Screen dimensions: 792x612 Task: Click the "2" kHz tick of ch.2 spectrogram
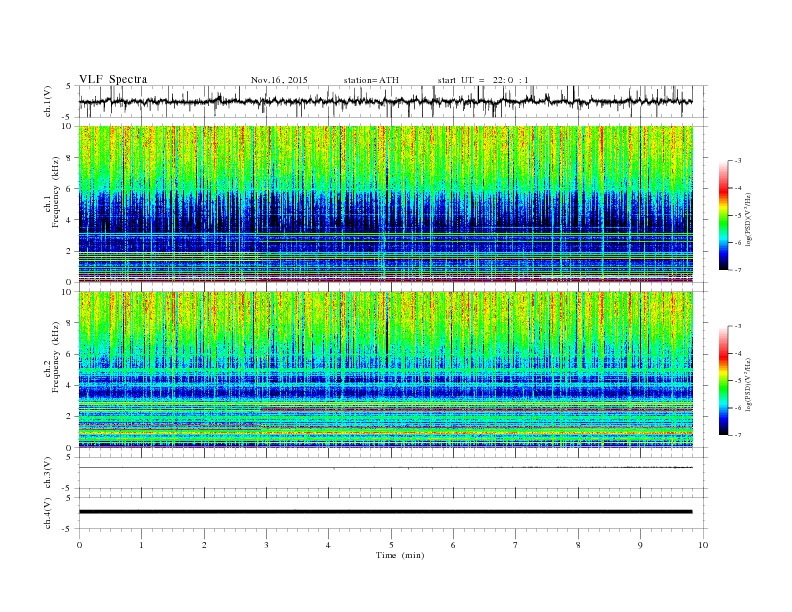[69, 416]
